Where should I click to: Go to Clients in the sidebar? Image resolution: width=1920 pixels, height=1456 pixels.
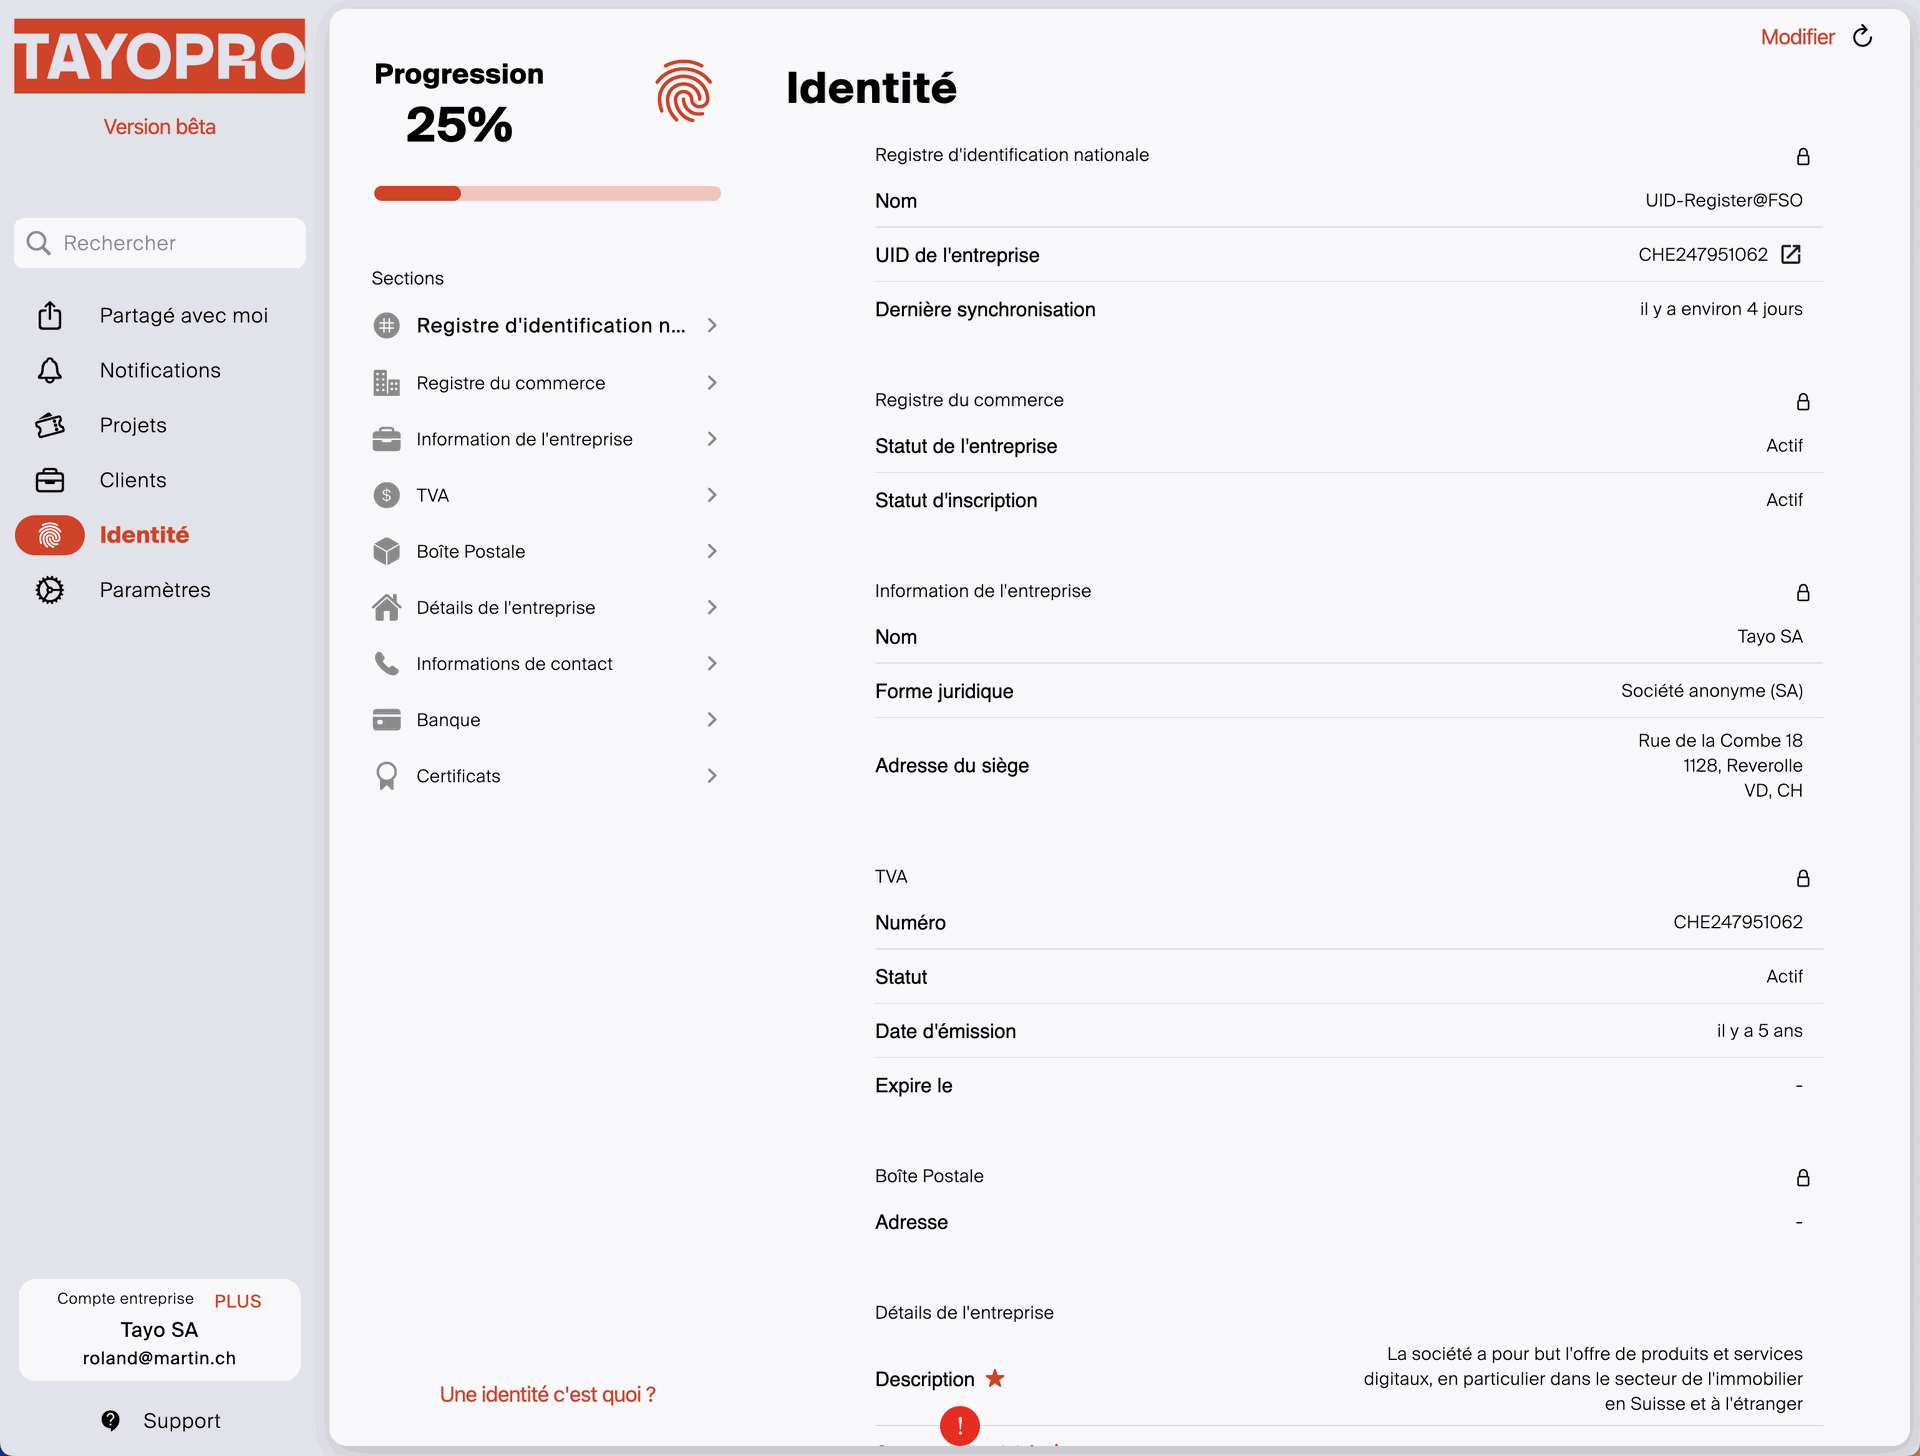pos(133,481)
